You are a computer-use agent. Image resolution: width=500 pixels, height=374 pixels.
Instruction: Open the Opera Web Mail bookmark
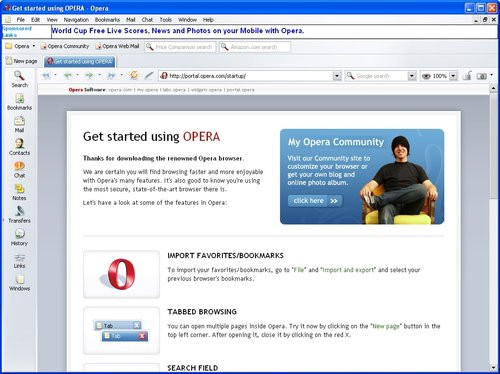tap(117, 46)
